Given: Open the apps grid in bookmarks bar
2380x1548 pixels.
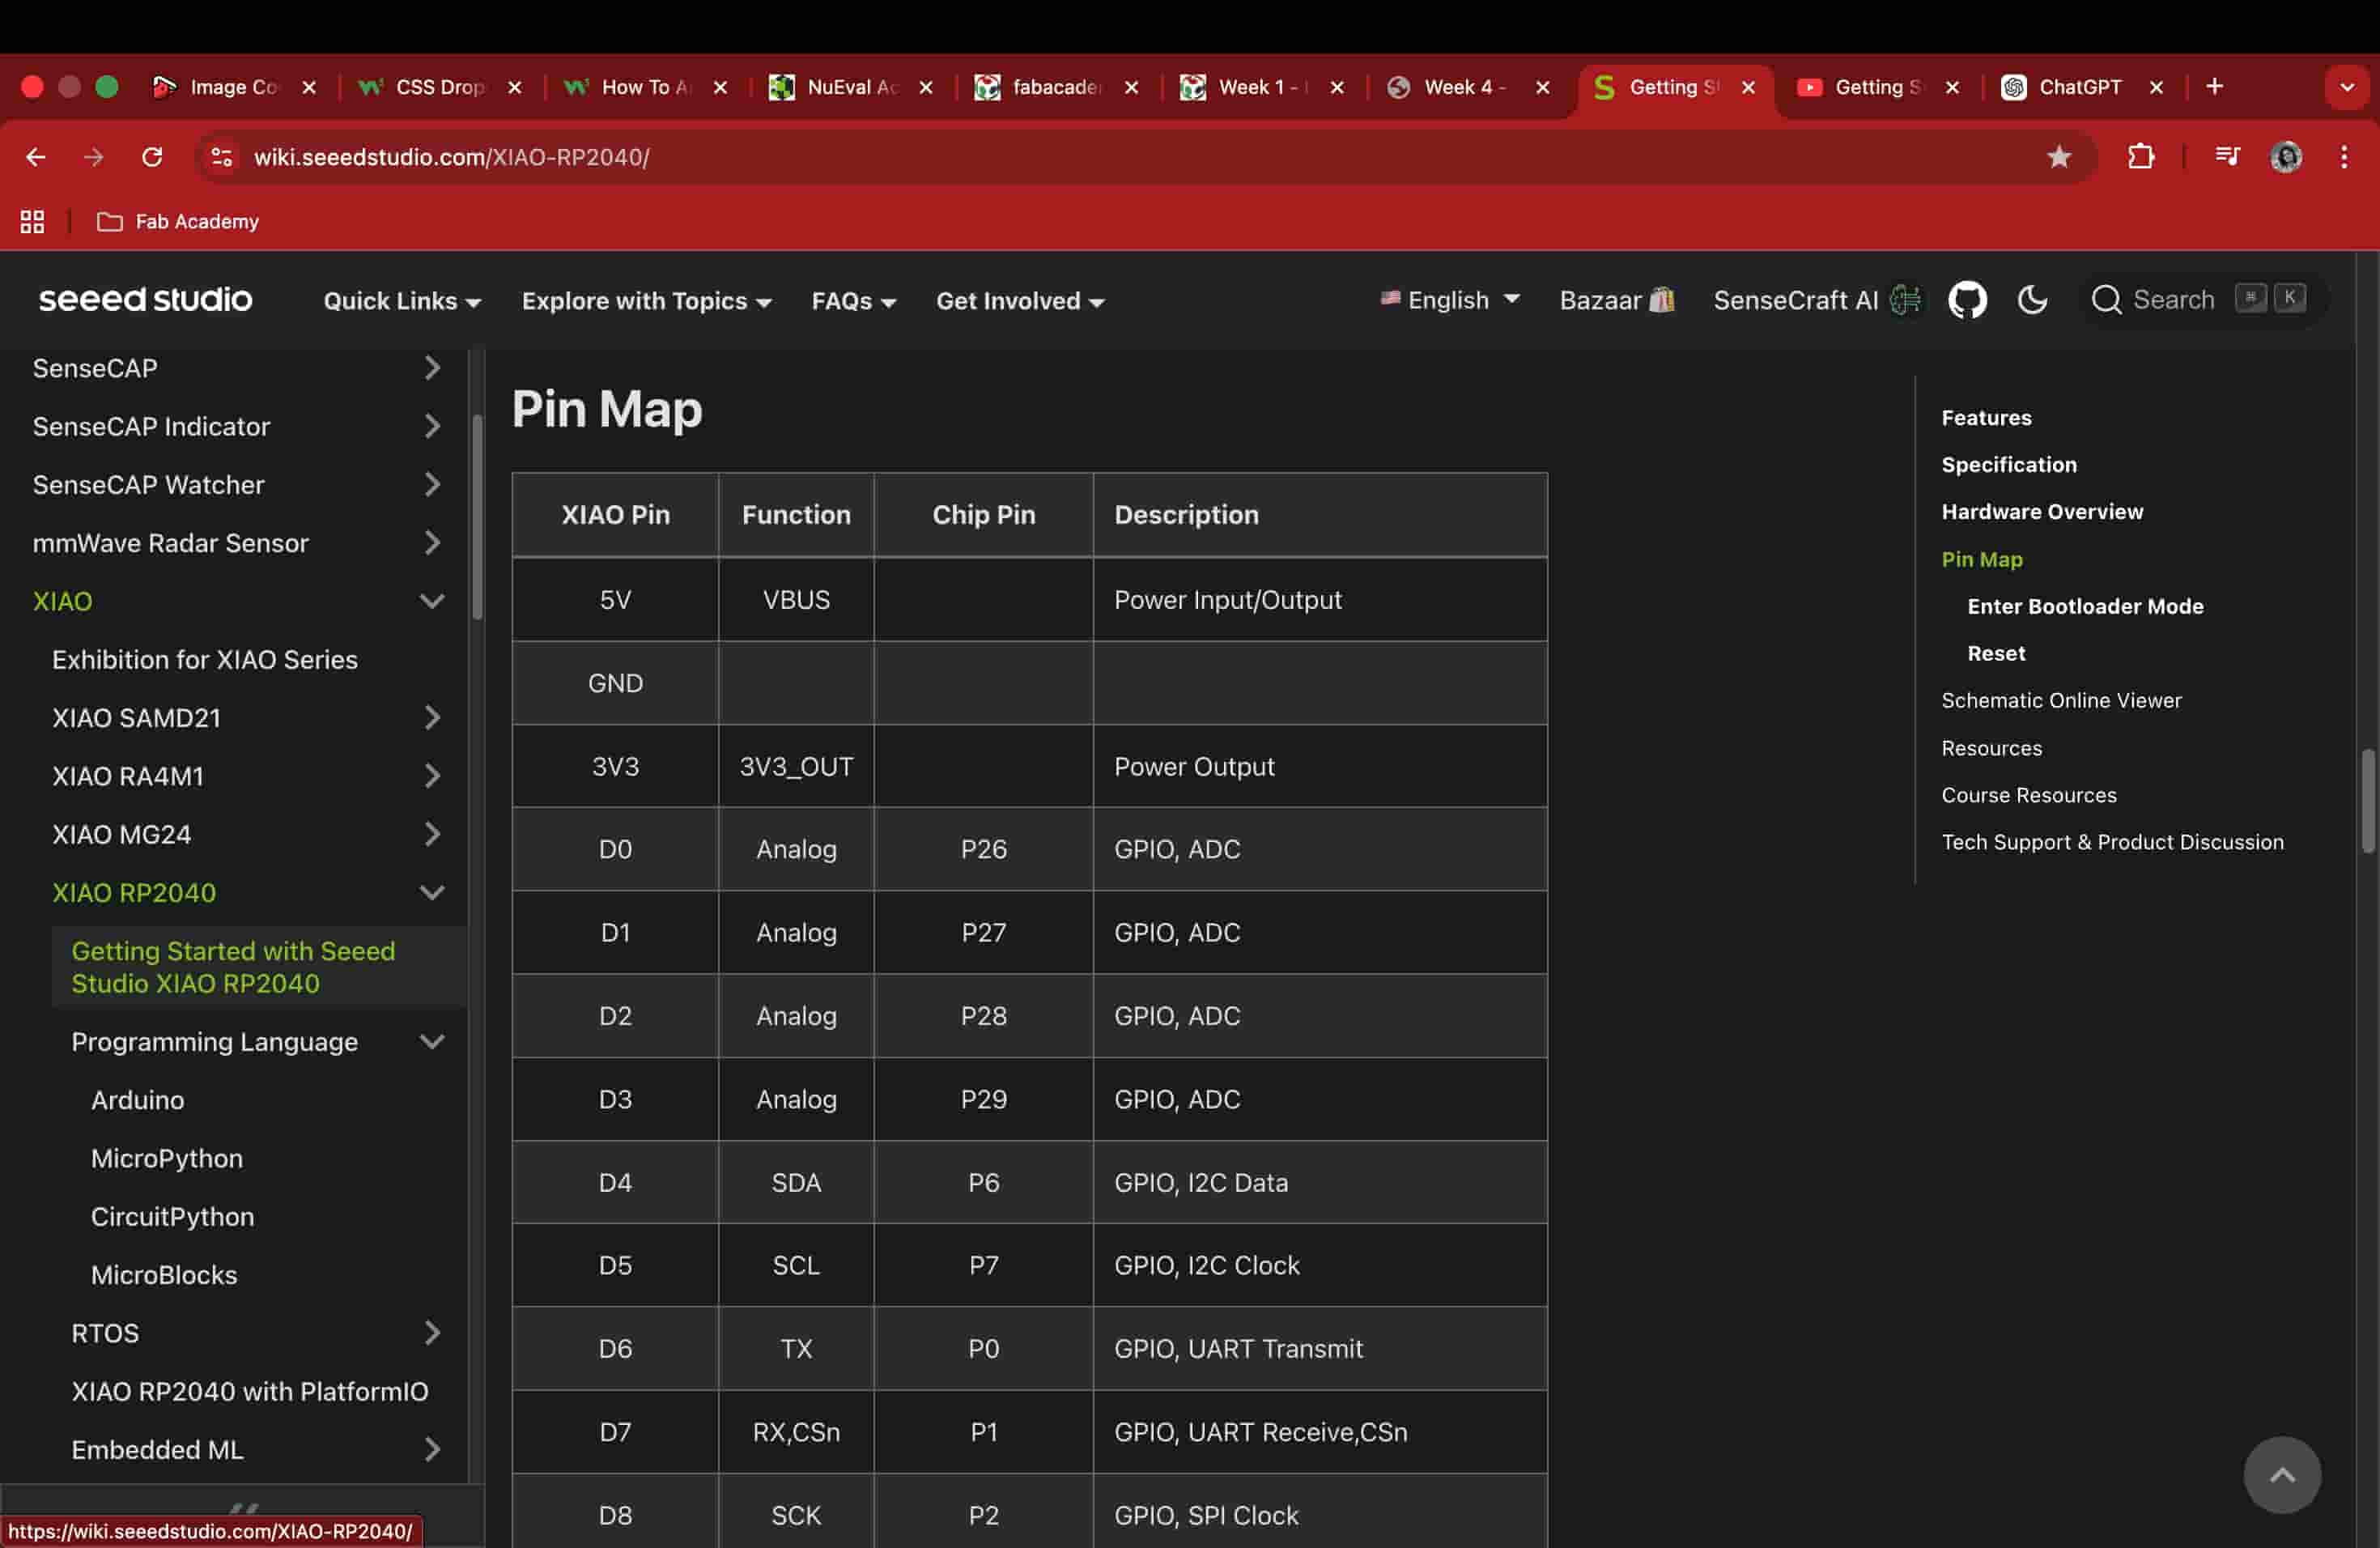Looking at the screenshot, I should coord(32,222).
